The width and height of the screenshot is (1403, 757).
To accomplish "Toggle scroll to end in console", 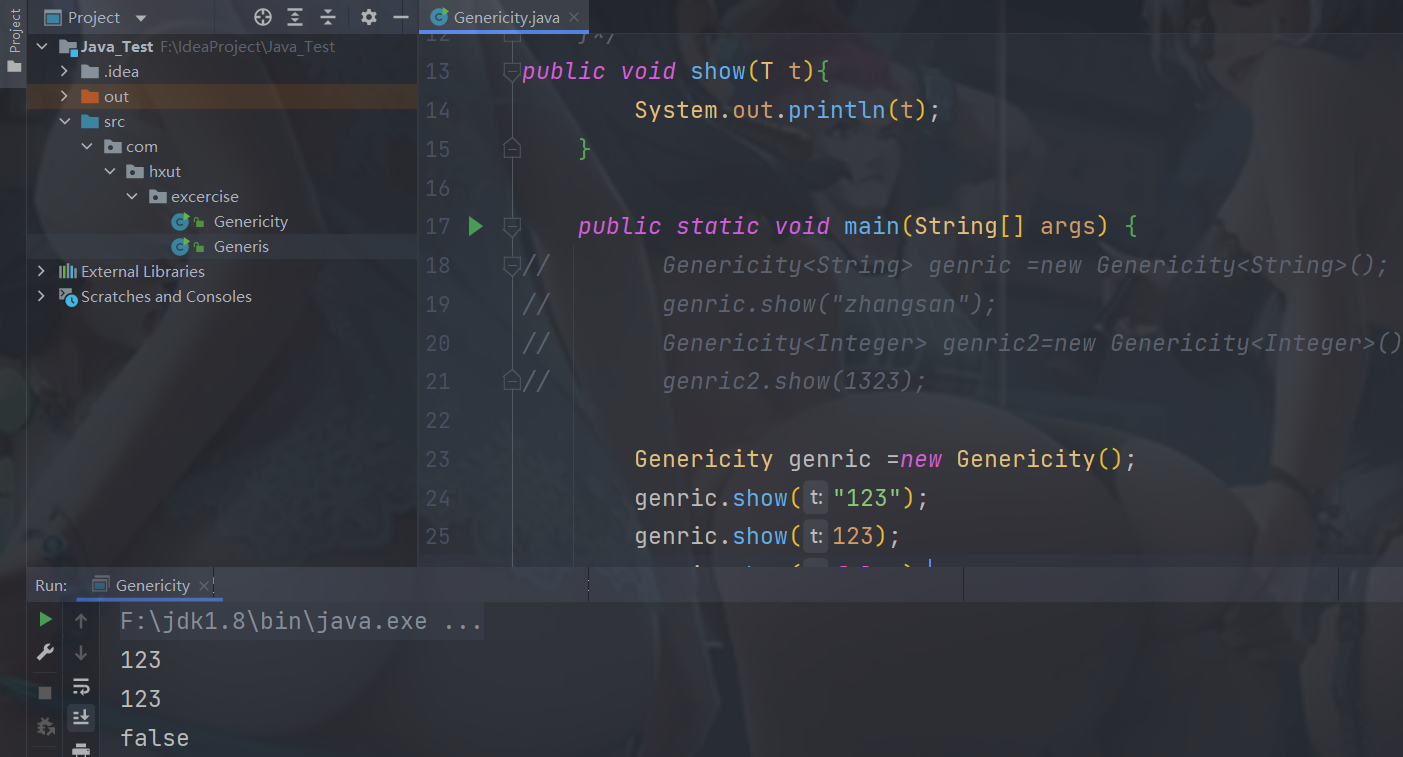I will tap(81, 717).
